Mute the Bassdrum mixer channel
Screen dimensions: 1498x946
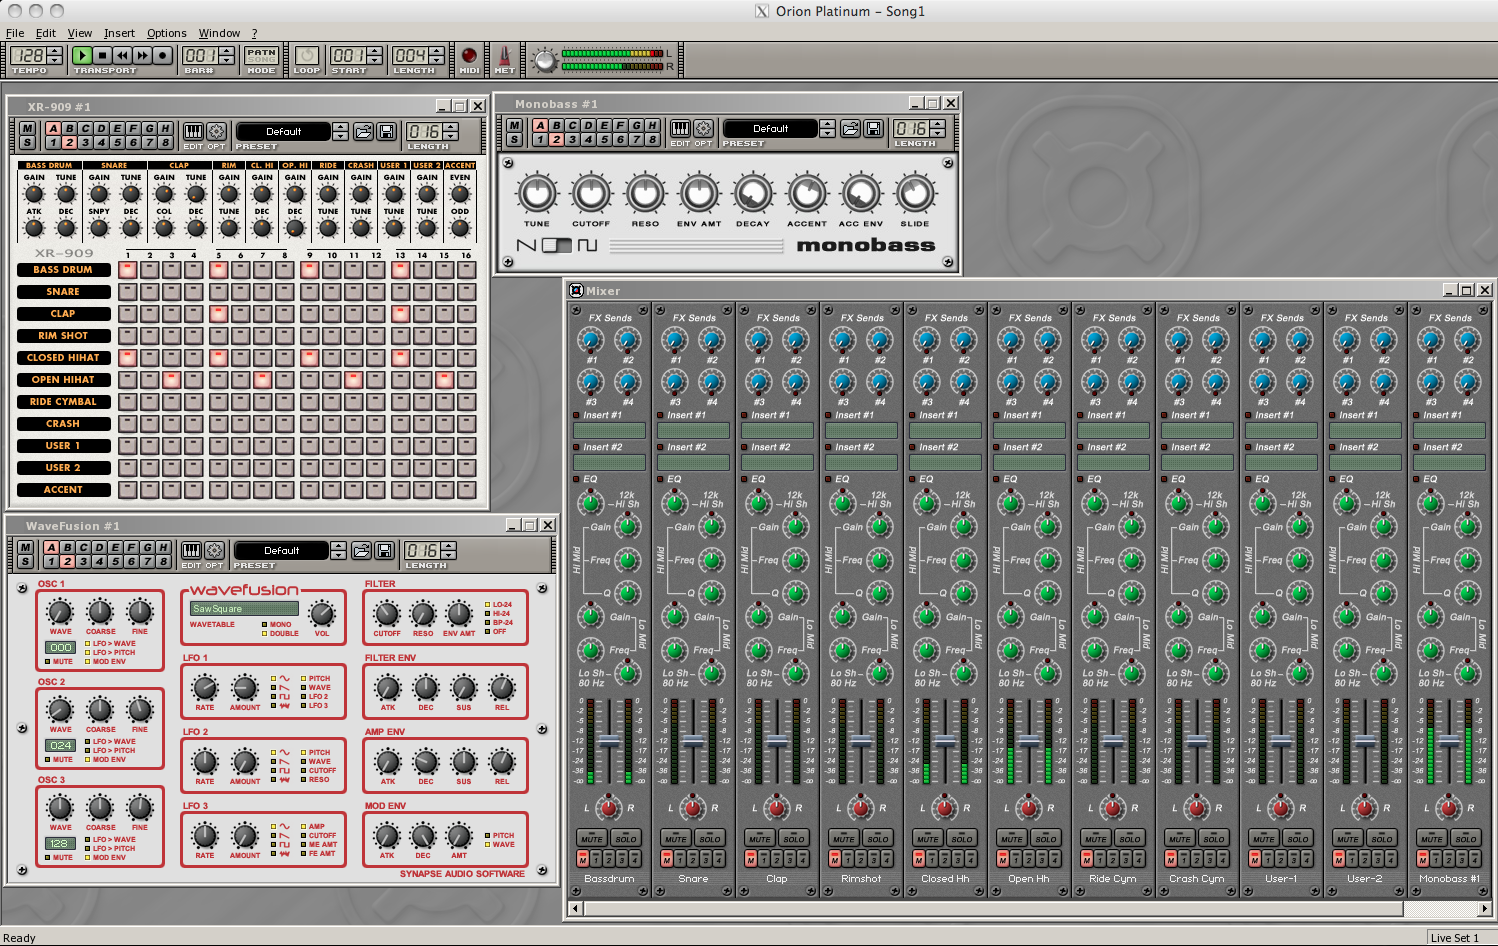coord(591,838)
